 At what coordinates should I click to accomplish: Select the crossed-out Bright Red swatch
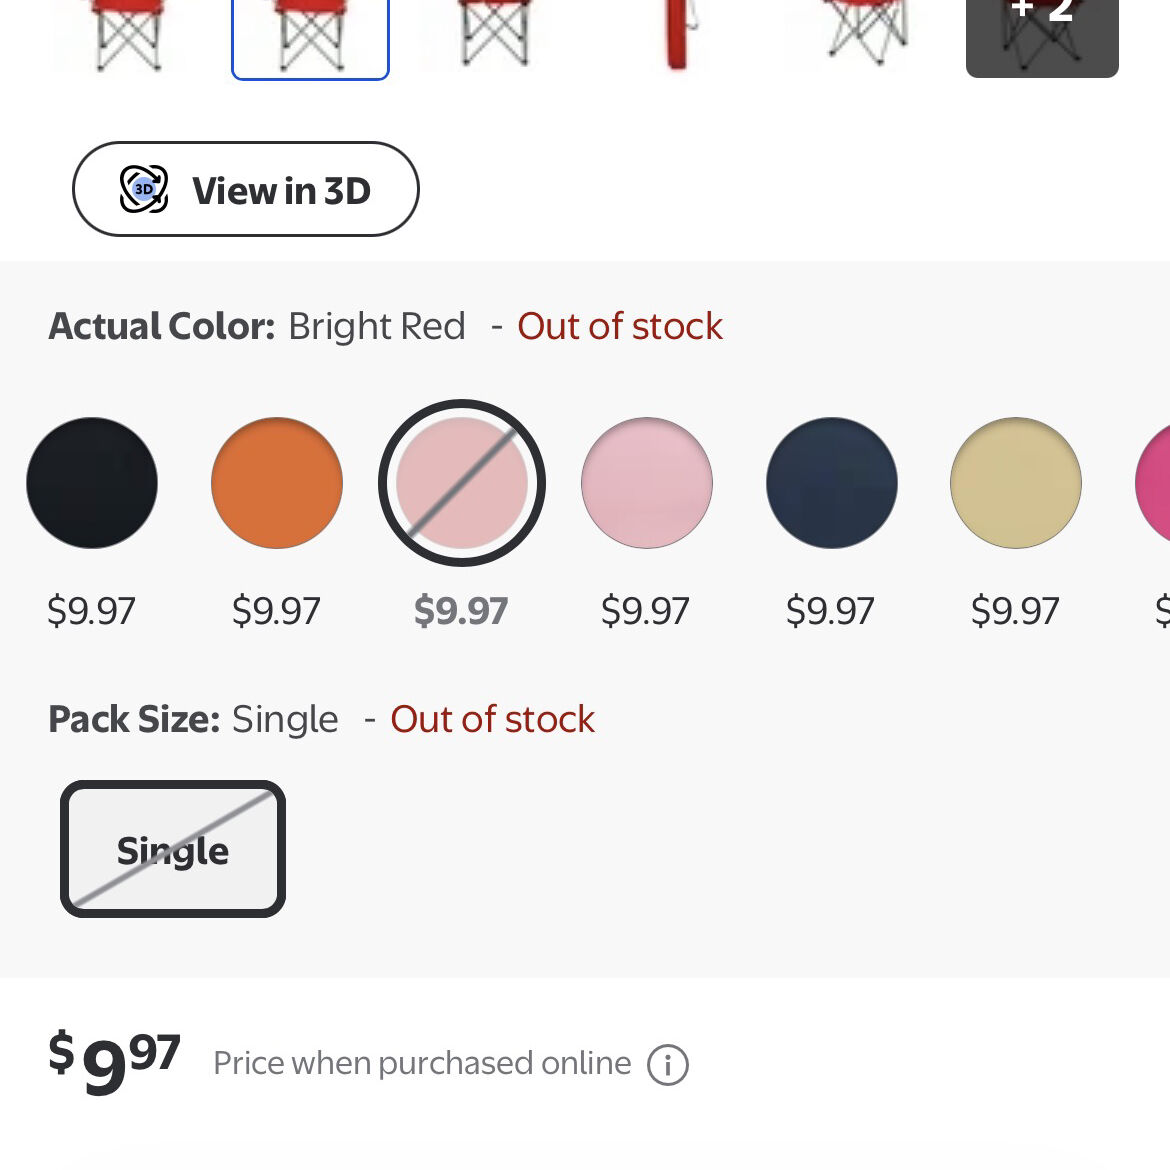462,483
